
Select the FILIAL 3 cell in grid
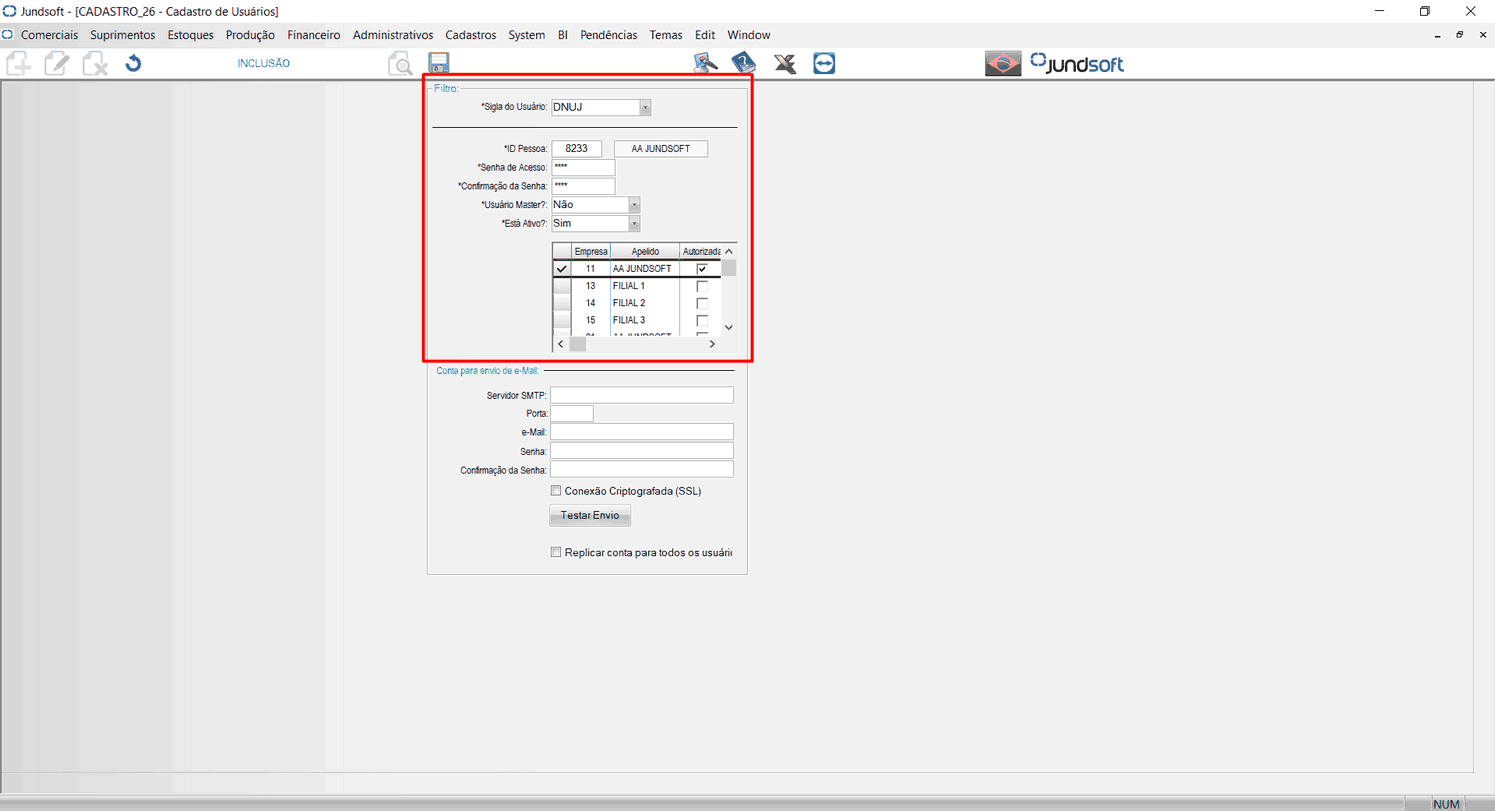pos(645,320)
